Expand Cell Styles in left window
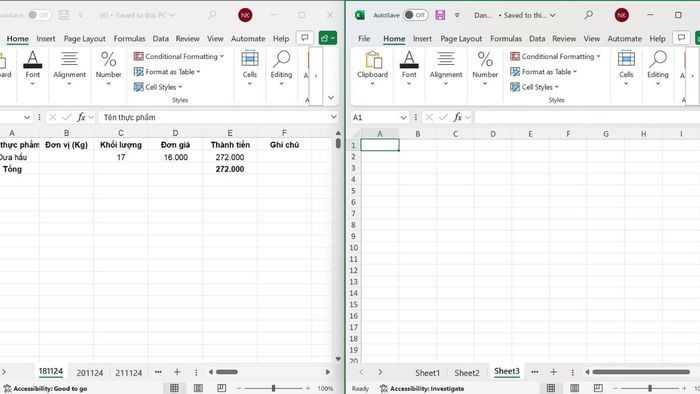 coord(158,87)
